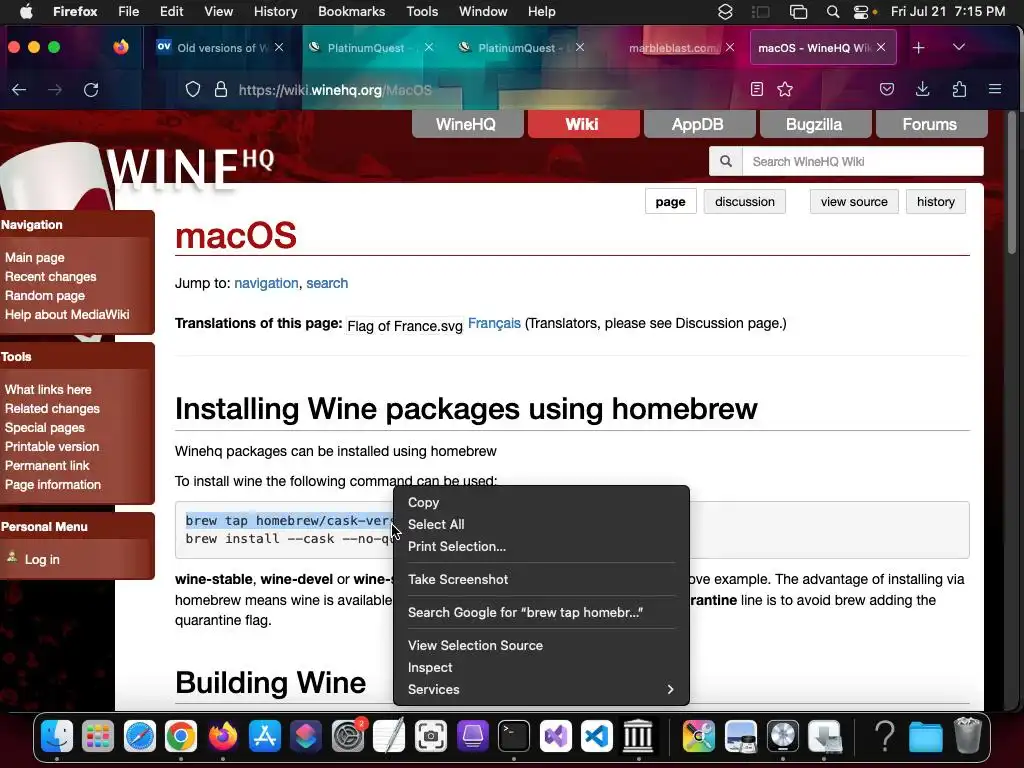Click the discussion page button
Screen dimensions: 1024x768
pos(744,202)
